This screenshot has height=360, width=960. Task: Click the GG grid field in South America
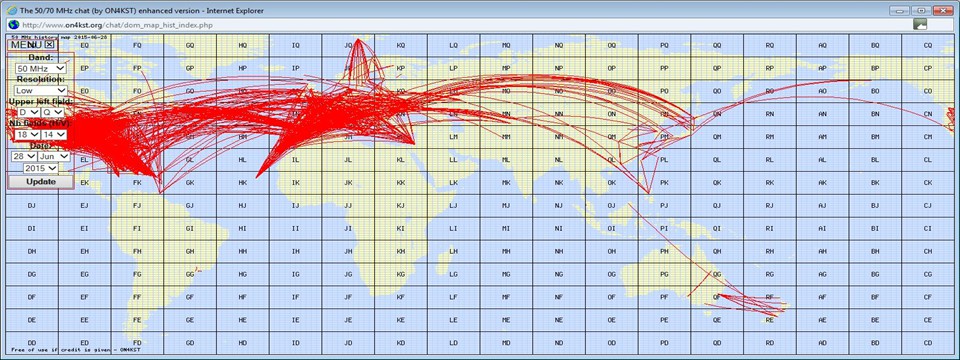[190, 274]
